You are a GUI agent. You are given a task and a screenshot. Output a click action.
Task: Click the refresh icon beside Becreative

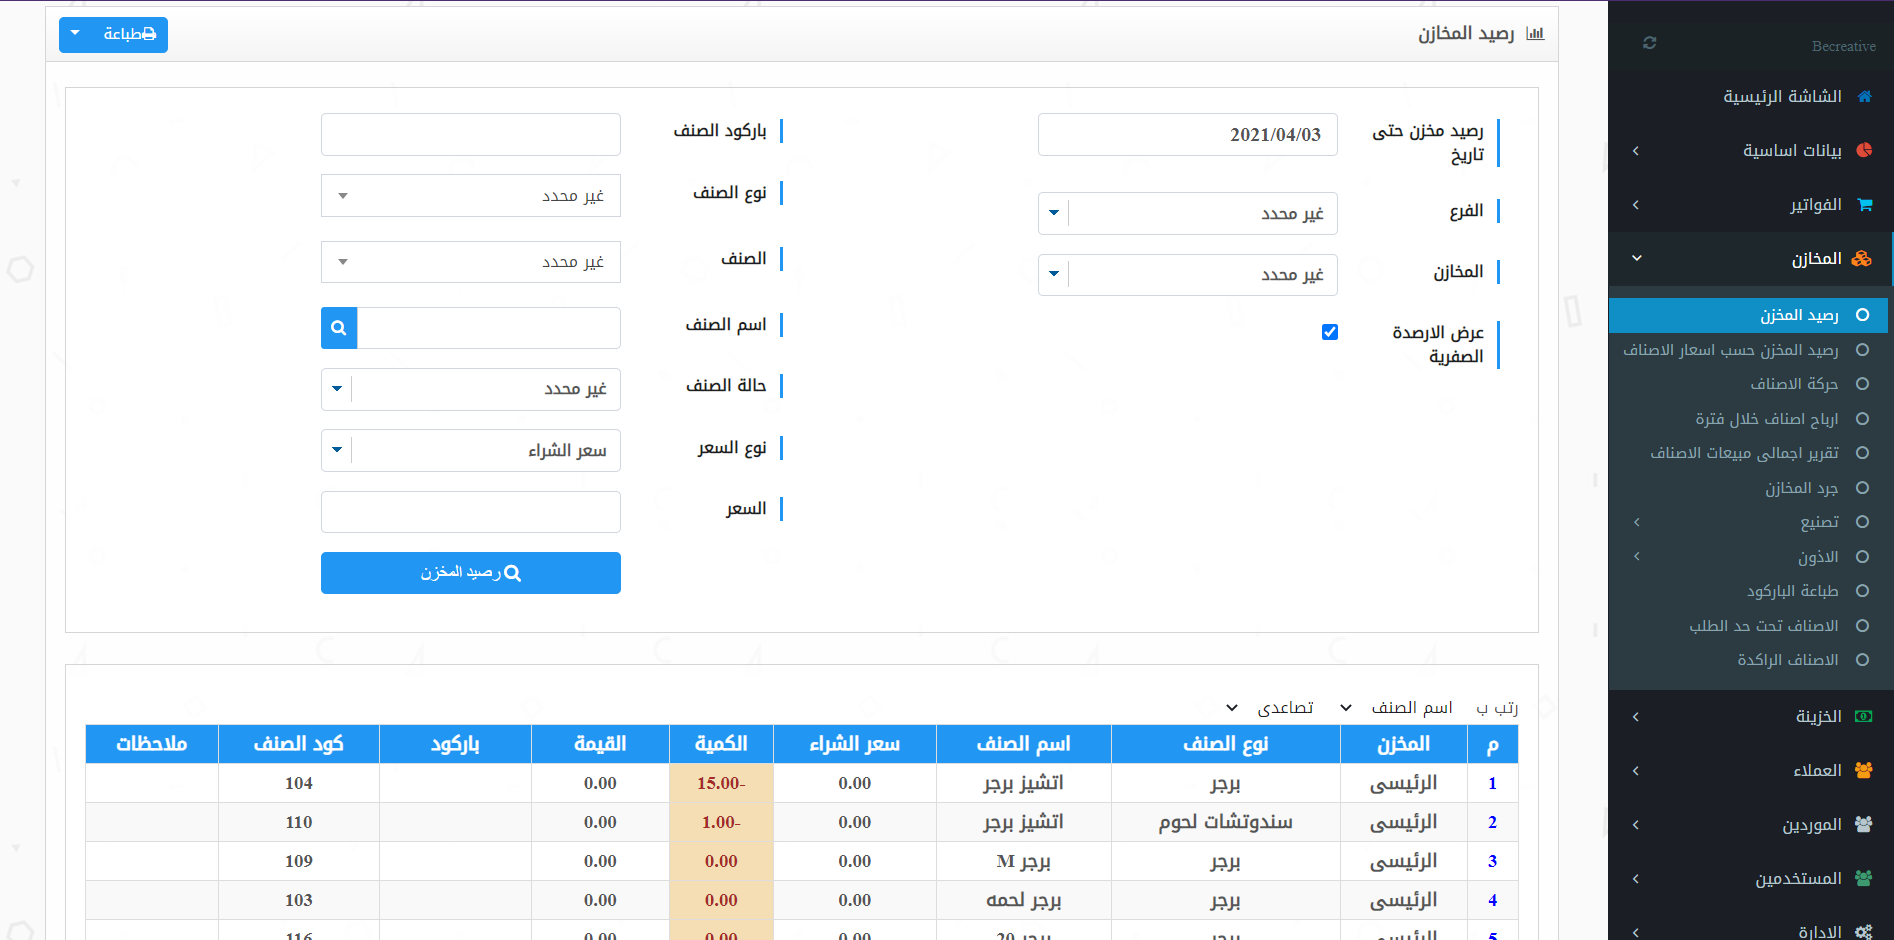[1649, 43]
